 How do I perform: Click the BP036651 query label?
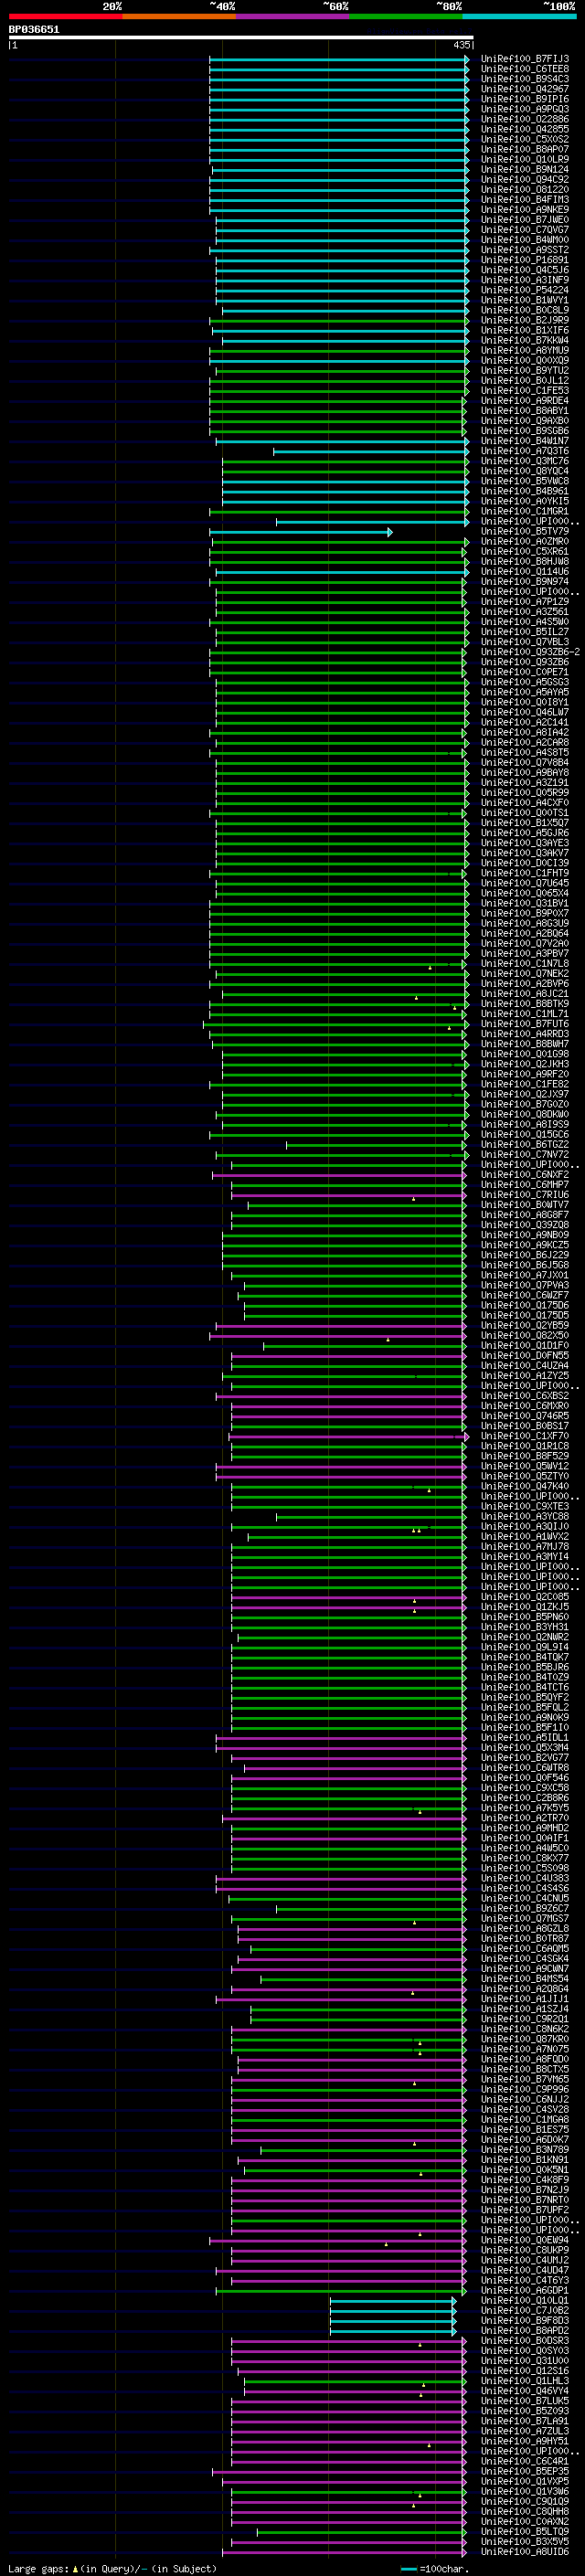(34, 29)
